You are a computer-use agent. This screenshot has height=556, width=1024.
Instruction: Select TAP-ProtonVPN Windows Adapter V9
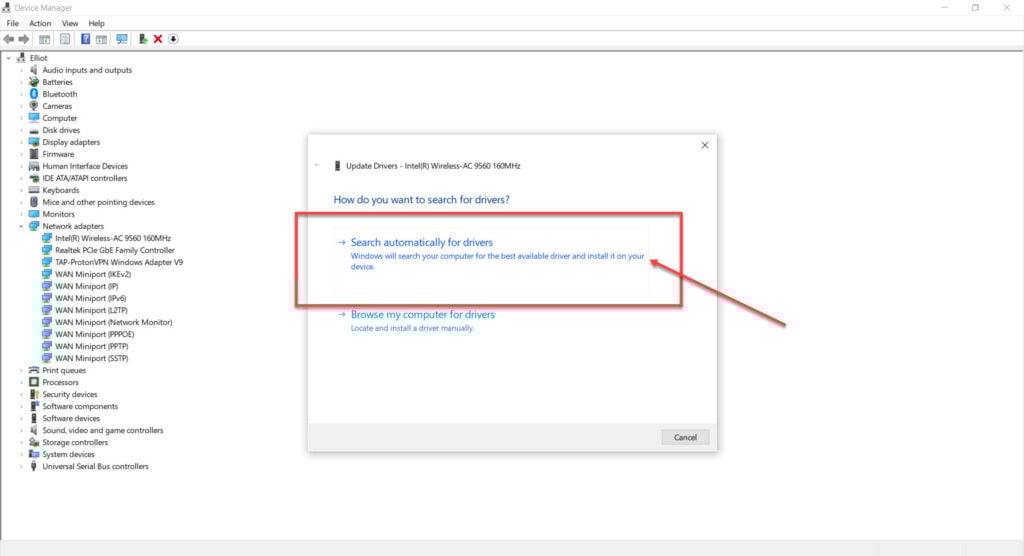[x=119, y=262]
